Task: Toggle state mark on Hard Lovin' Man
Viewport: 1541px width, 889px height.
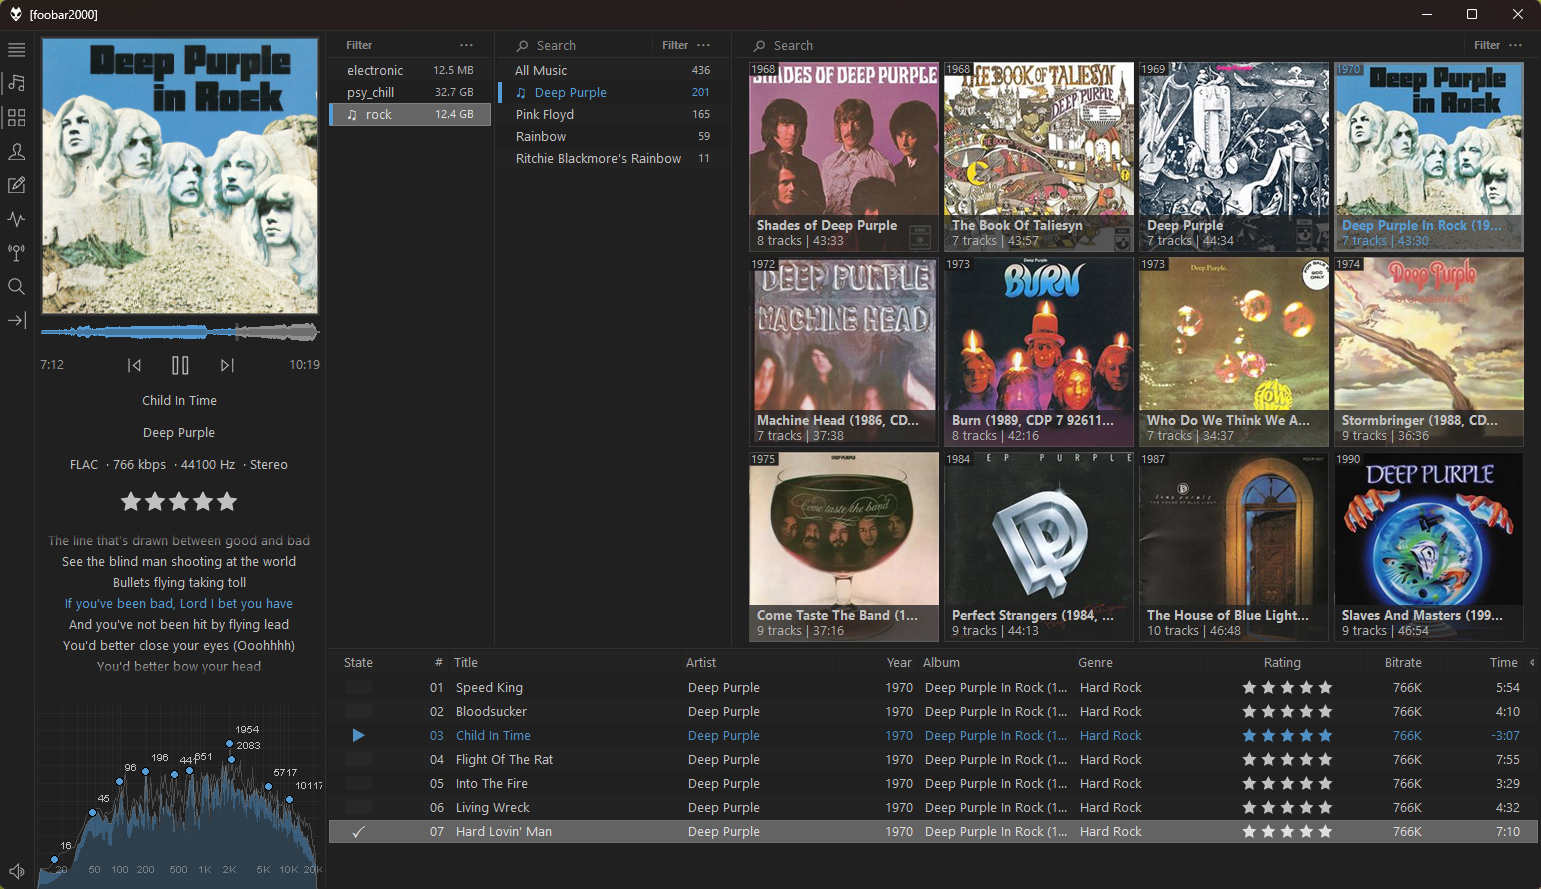Action: coord(358,832)
